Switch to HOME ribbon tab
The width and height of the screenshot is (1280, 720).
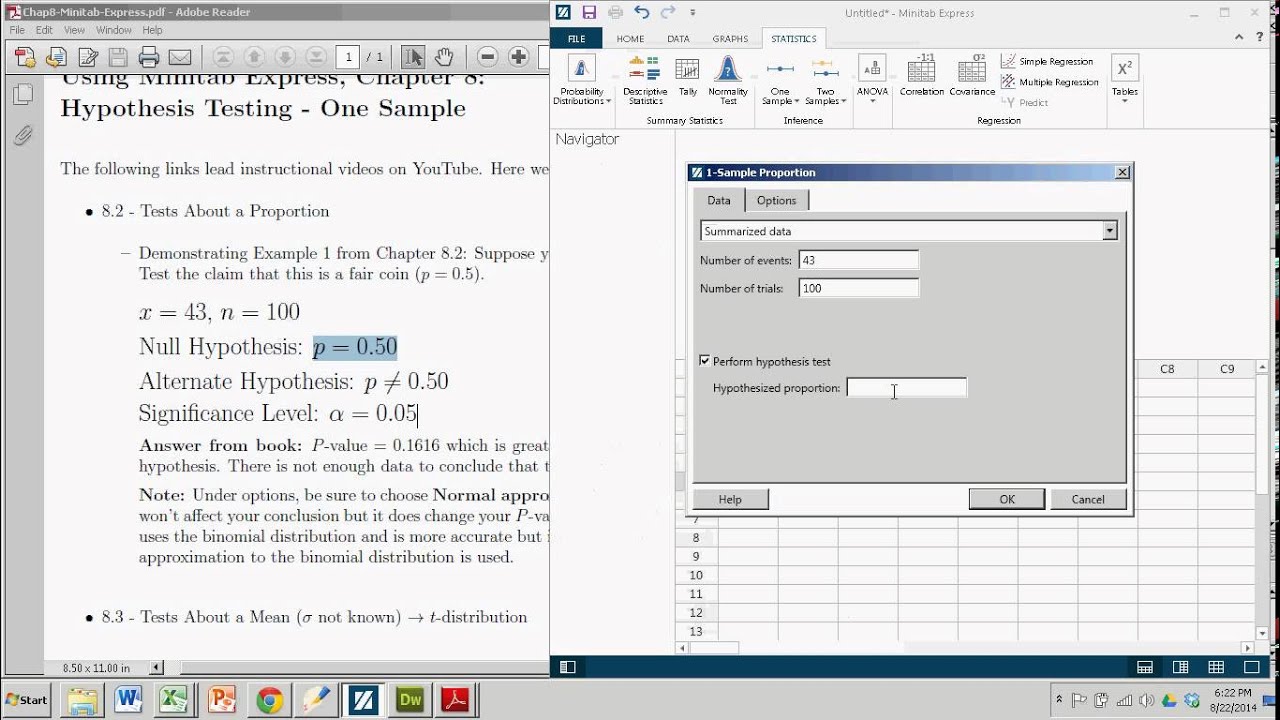coord(630,39)
